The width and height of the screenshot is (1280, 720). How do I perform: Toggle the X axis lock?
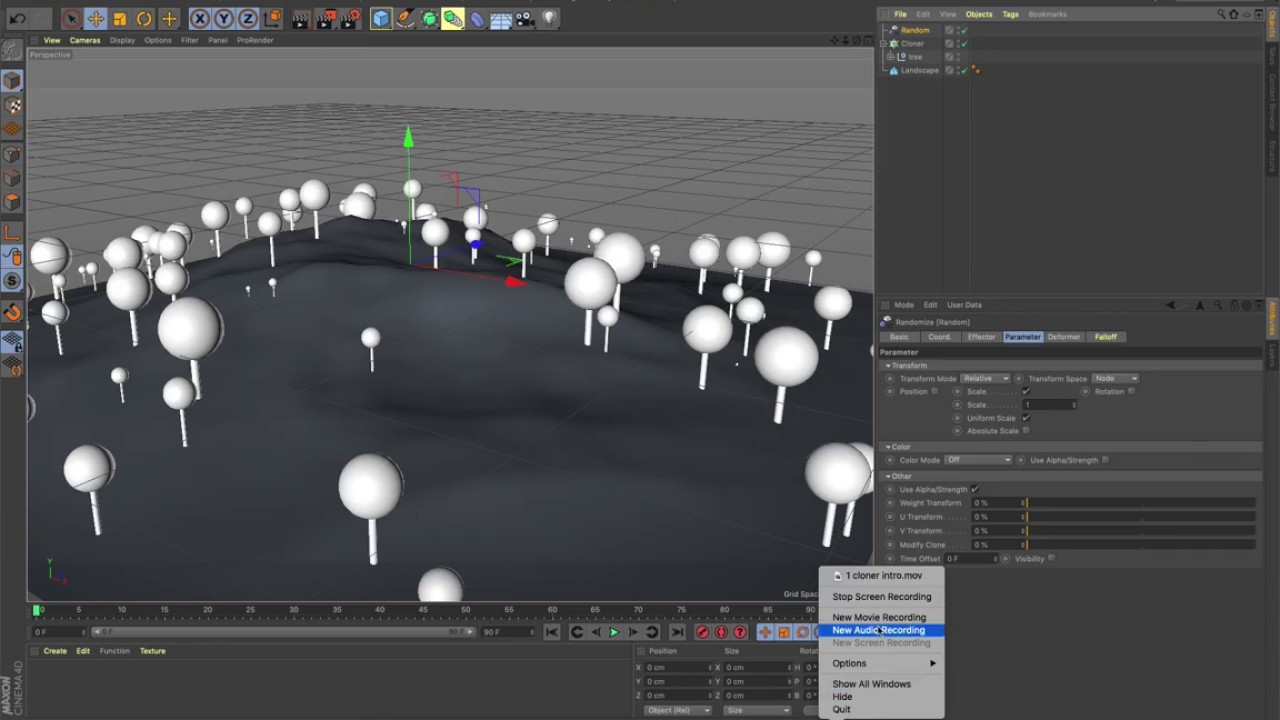point(199,18)
